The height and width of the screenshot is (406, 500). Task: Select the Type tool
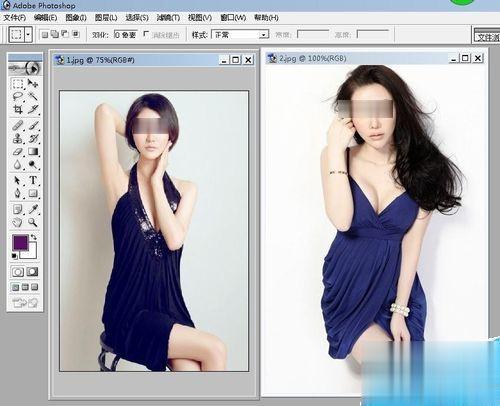click(x=33, y=180)
